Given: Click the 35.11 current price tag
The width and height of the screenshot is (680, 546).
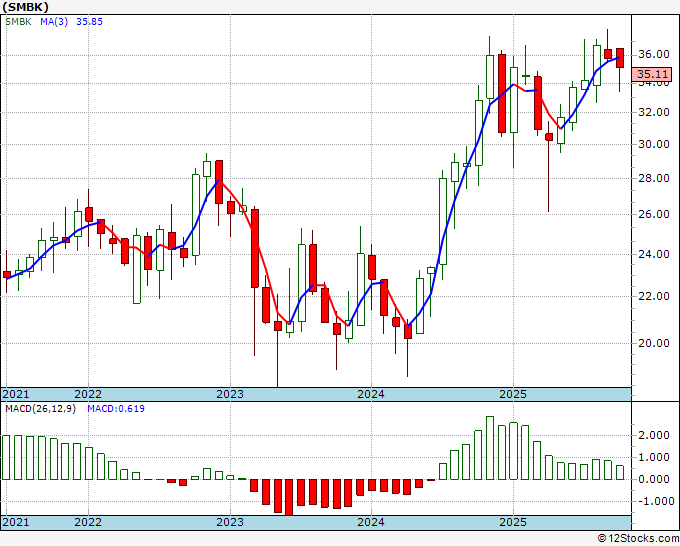Looking at the screenshot, I should pos(651,74).
